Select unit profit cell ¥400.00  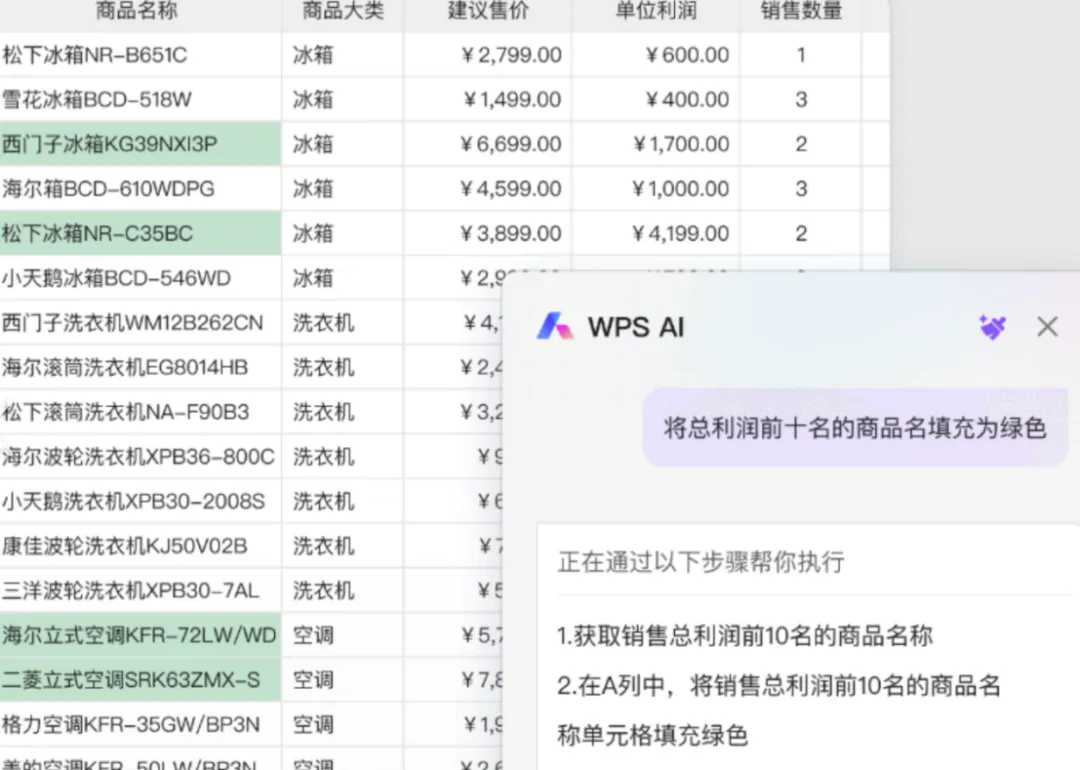[655, 99]
